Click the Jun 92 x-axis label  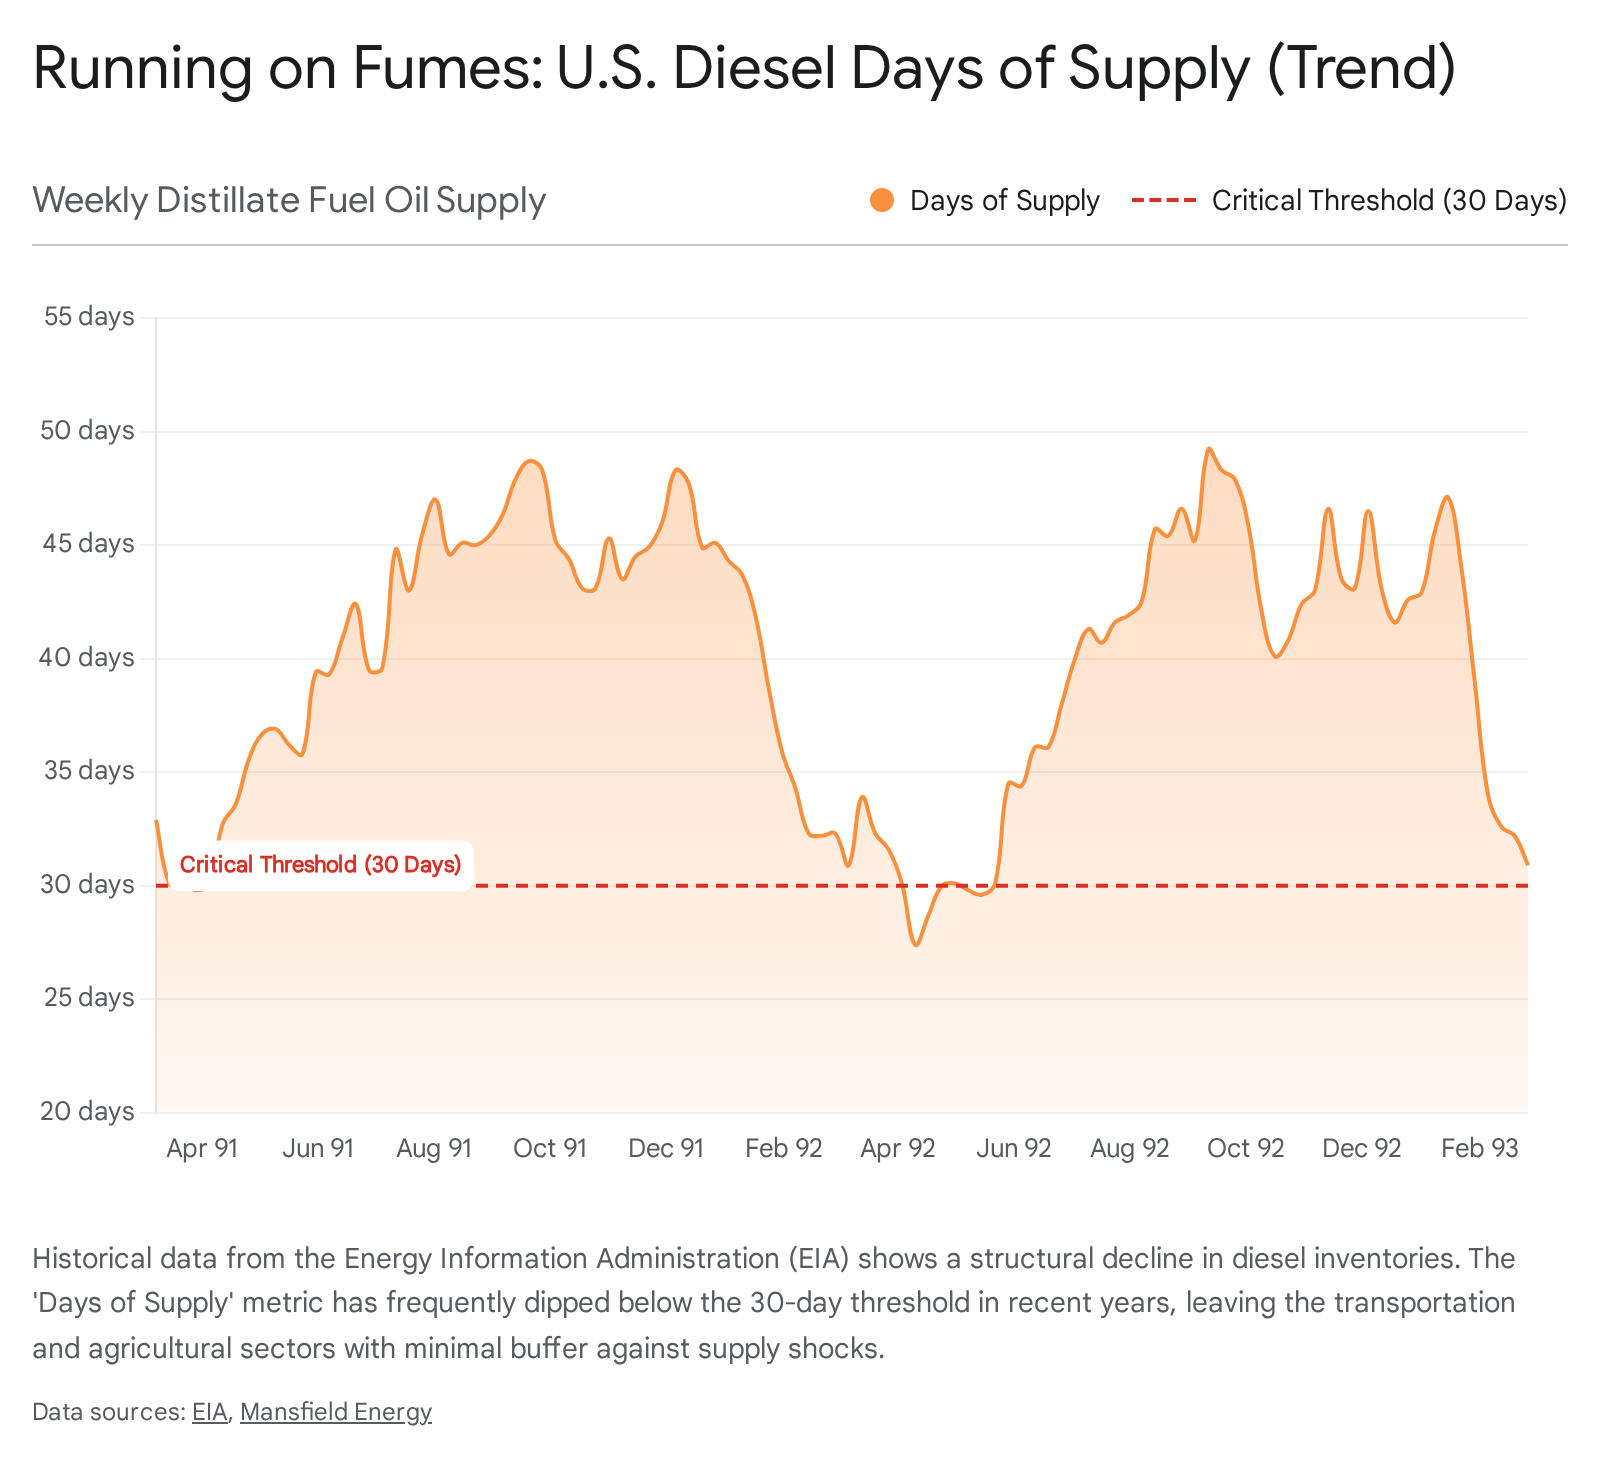click(1013, 1148)
